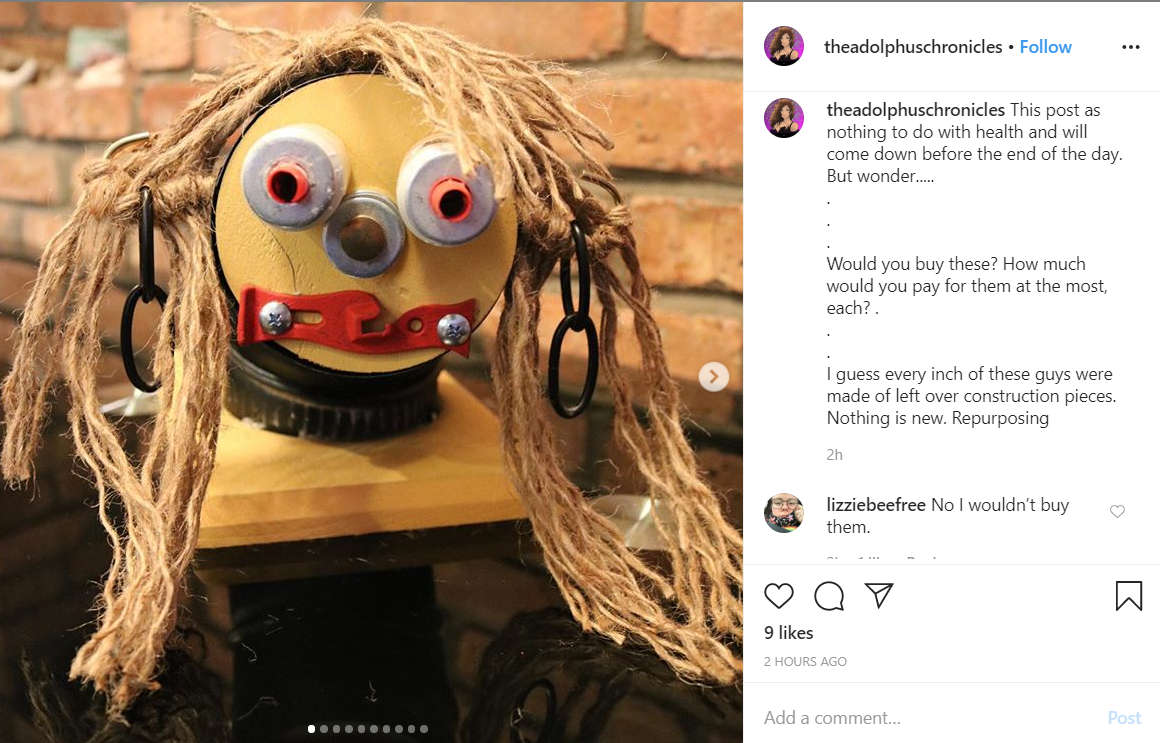Open the robot head photo
This screenshot has height=743, width=1160.
coord(371,372)
